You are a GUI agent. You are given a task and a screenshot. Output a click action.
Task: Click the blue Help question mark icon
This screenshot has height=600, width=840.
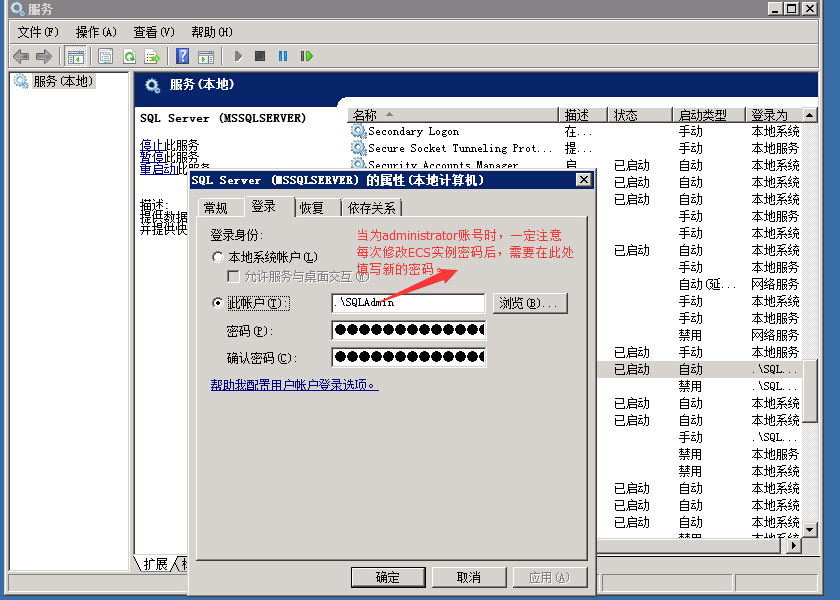pos(183,56)
